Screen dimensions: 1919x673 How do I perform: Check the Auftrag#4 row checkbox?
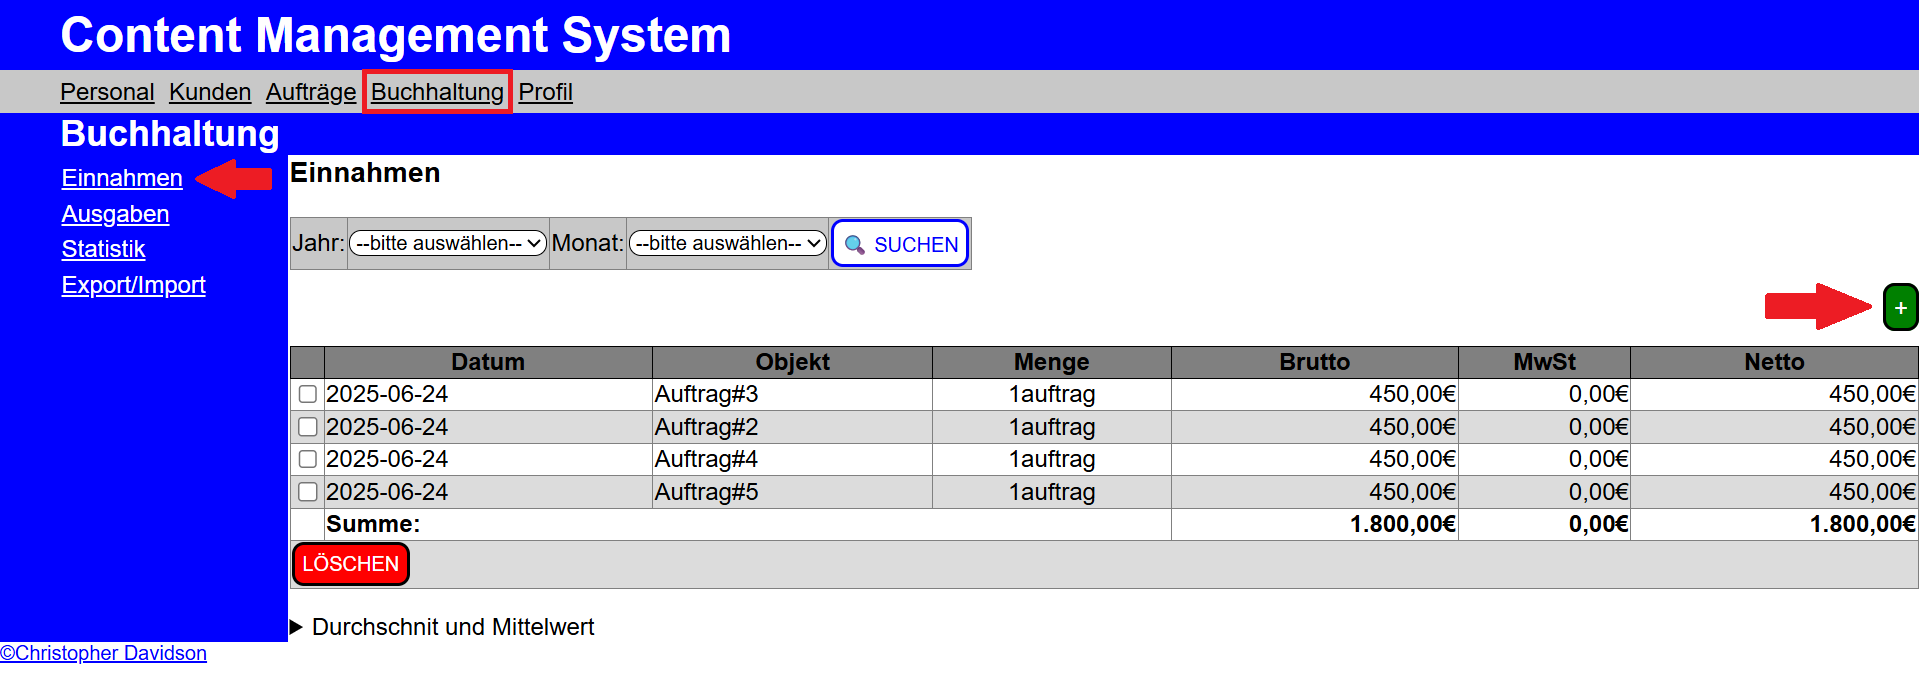click(x=308, y=459)
